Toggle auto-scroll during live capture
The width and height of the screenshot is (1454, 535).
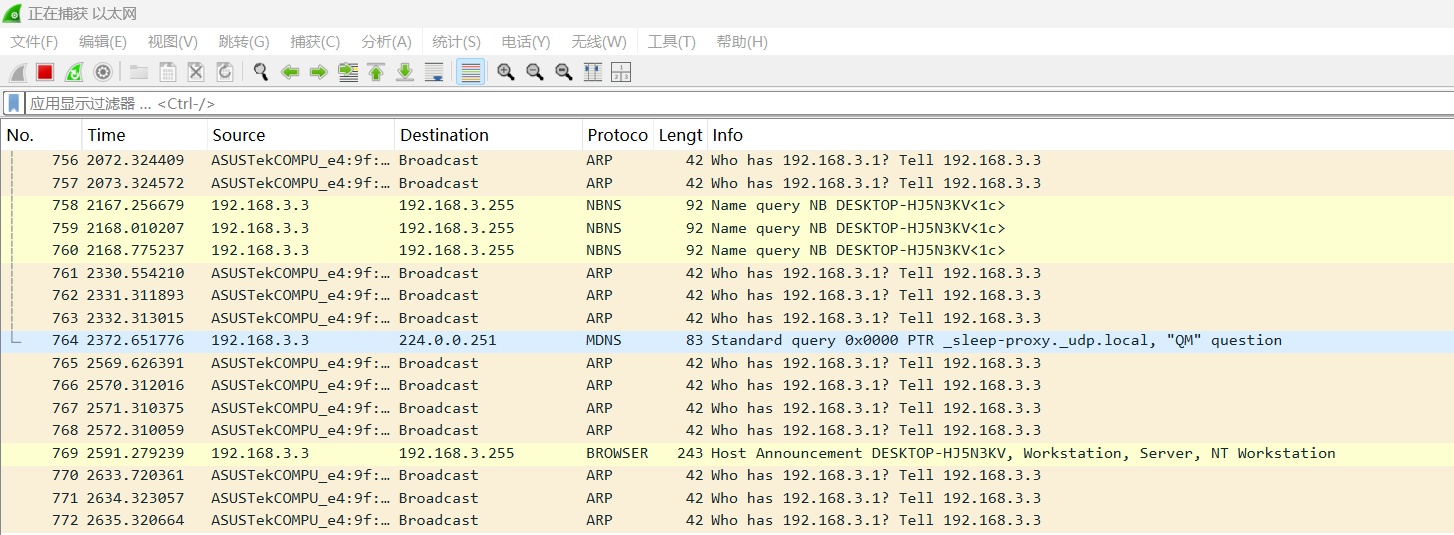[434, 72]
